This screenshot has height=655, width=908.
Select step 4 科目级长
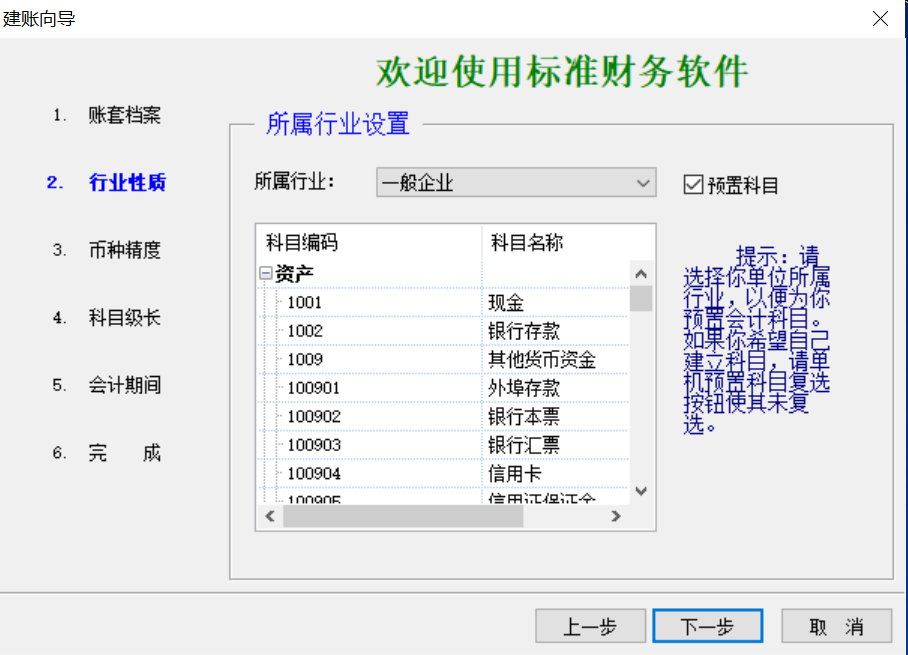click(x=124, y=318)
